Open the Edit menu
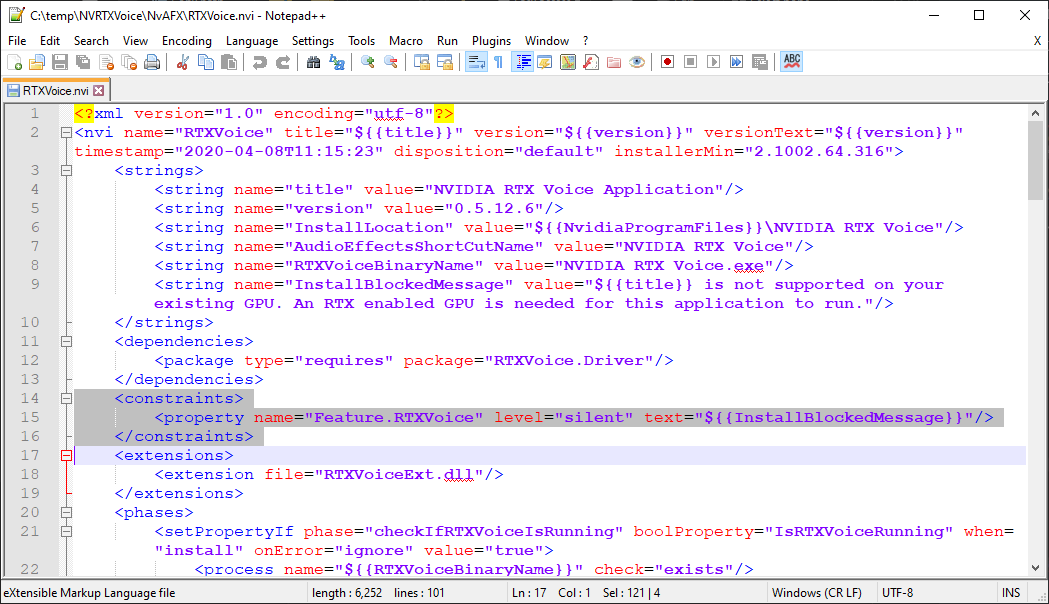1049x604 pixels. [x=50, y=41]
